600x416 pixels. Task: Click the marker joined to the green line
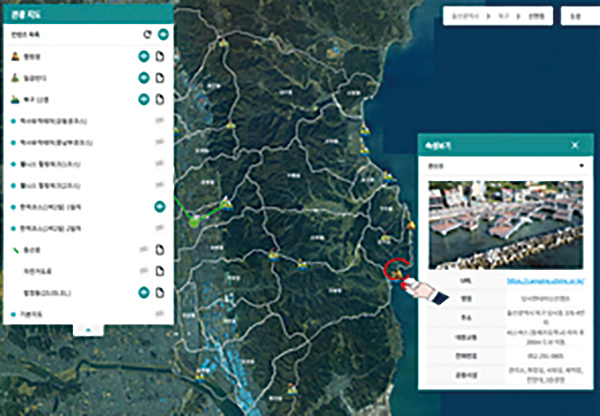tap(227, 203)
